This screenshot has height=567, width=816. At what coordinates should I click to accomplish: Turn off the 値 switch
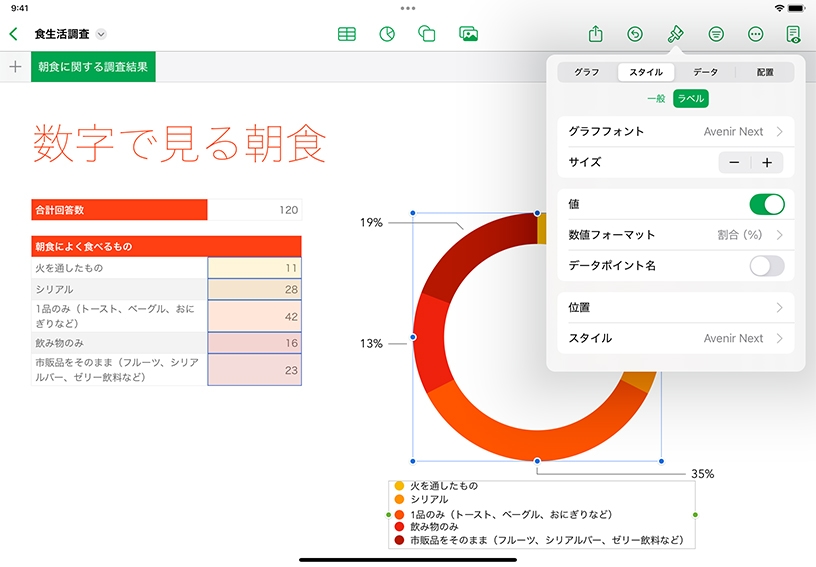[766, 204]
